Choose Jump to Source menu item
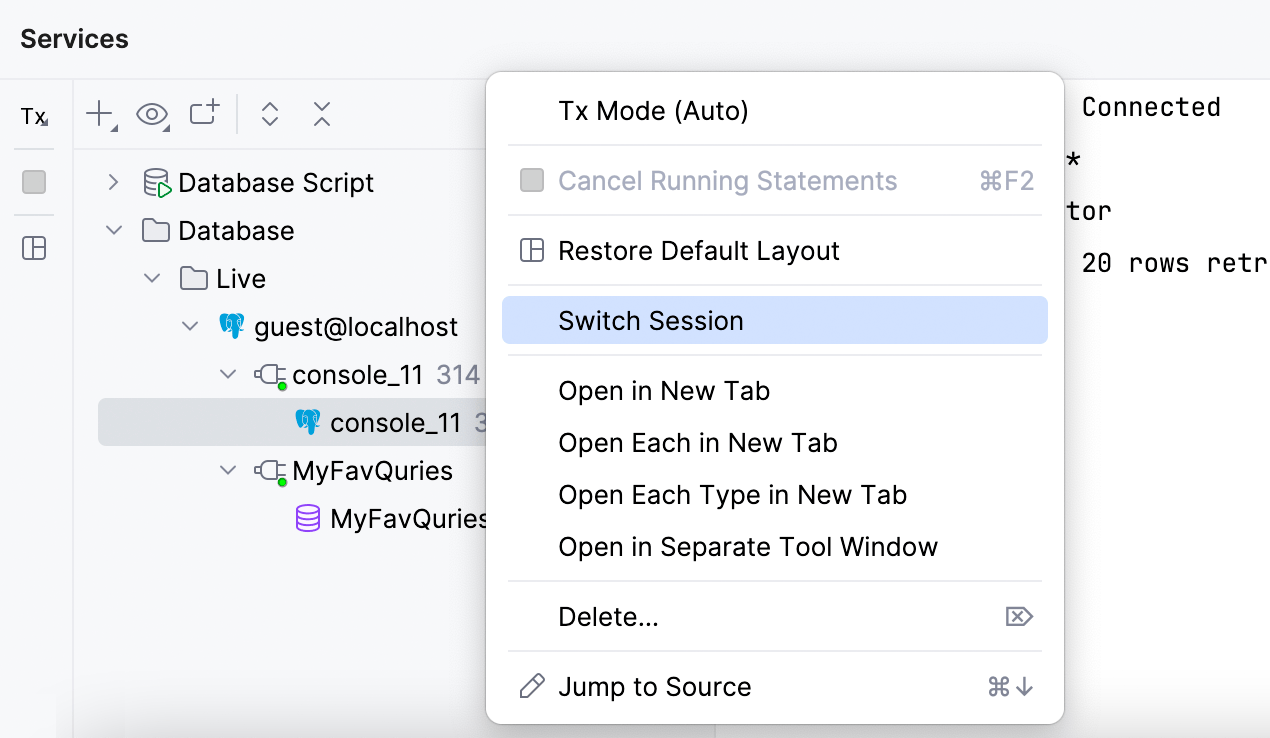 654,687
